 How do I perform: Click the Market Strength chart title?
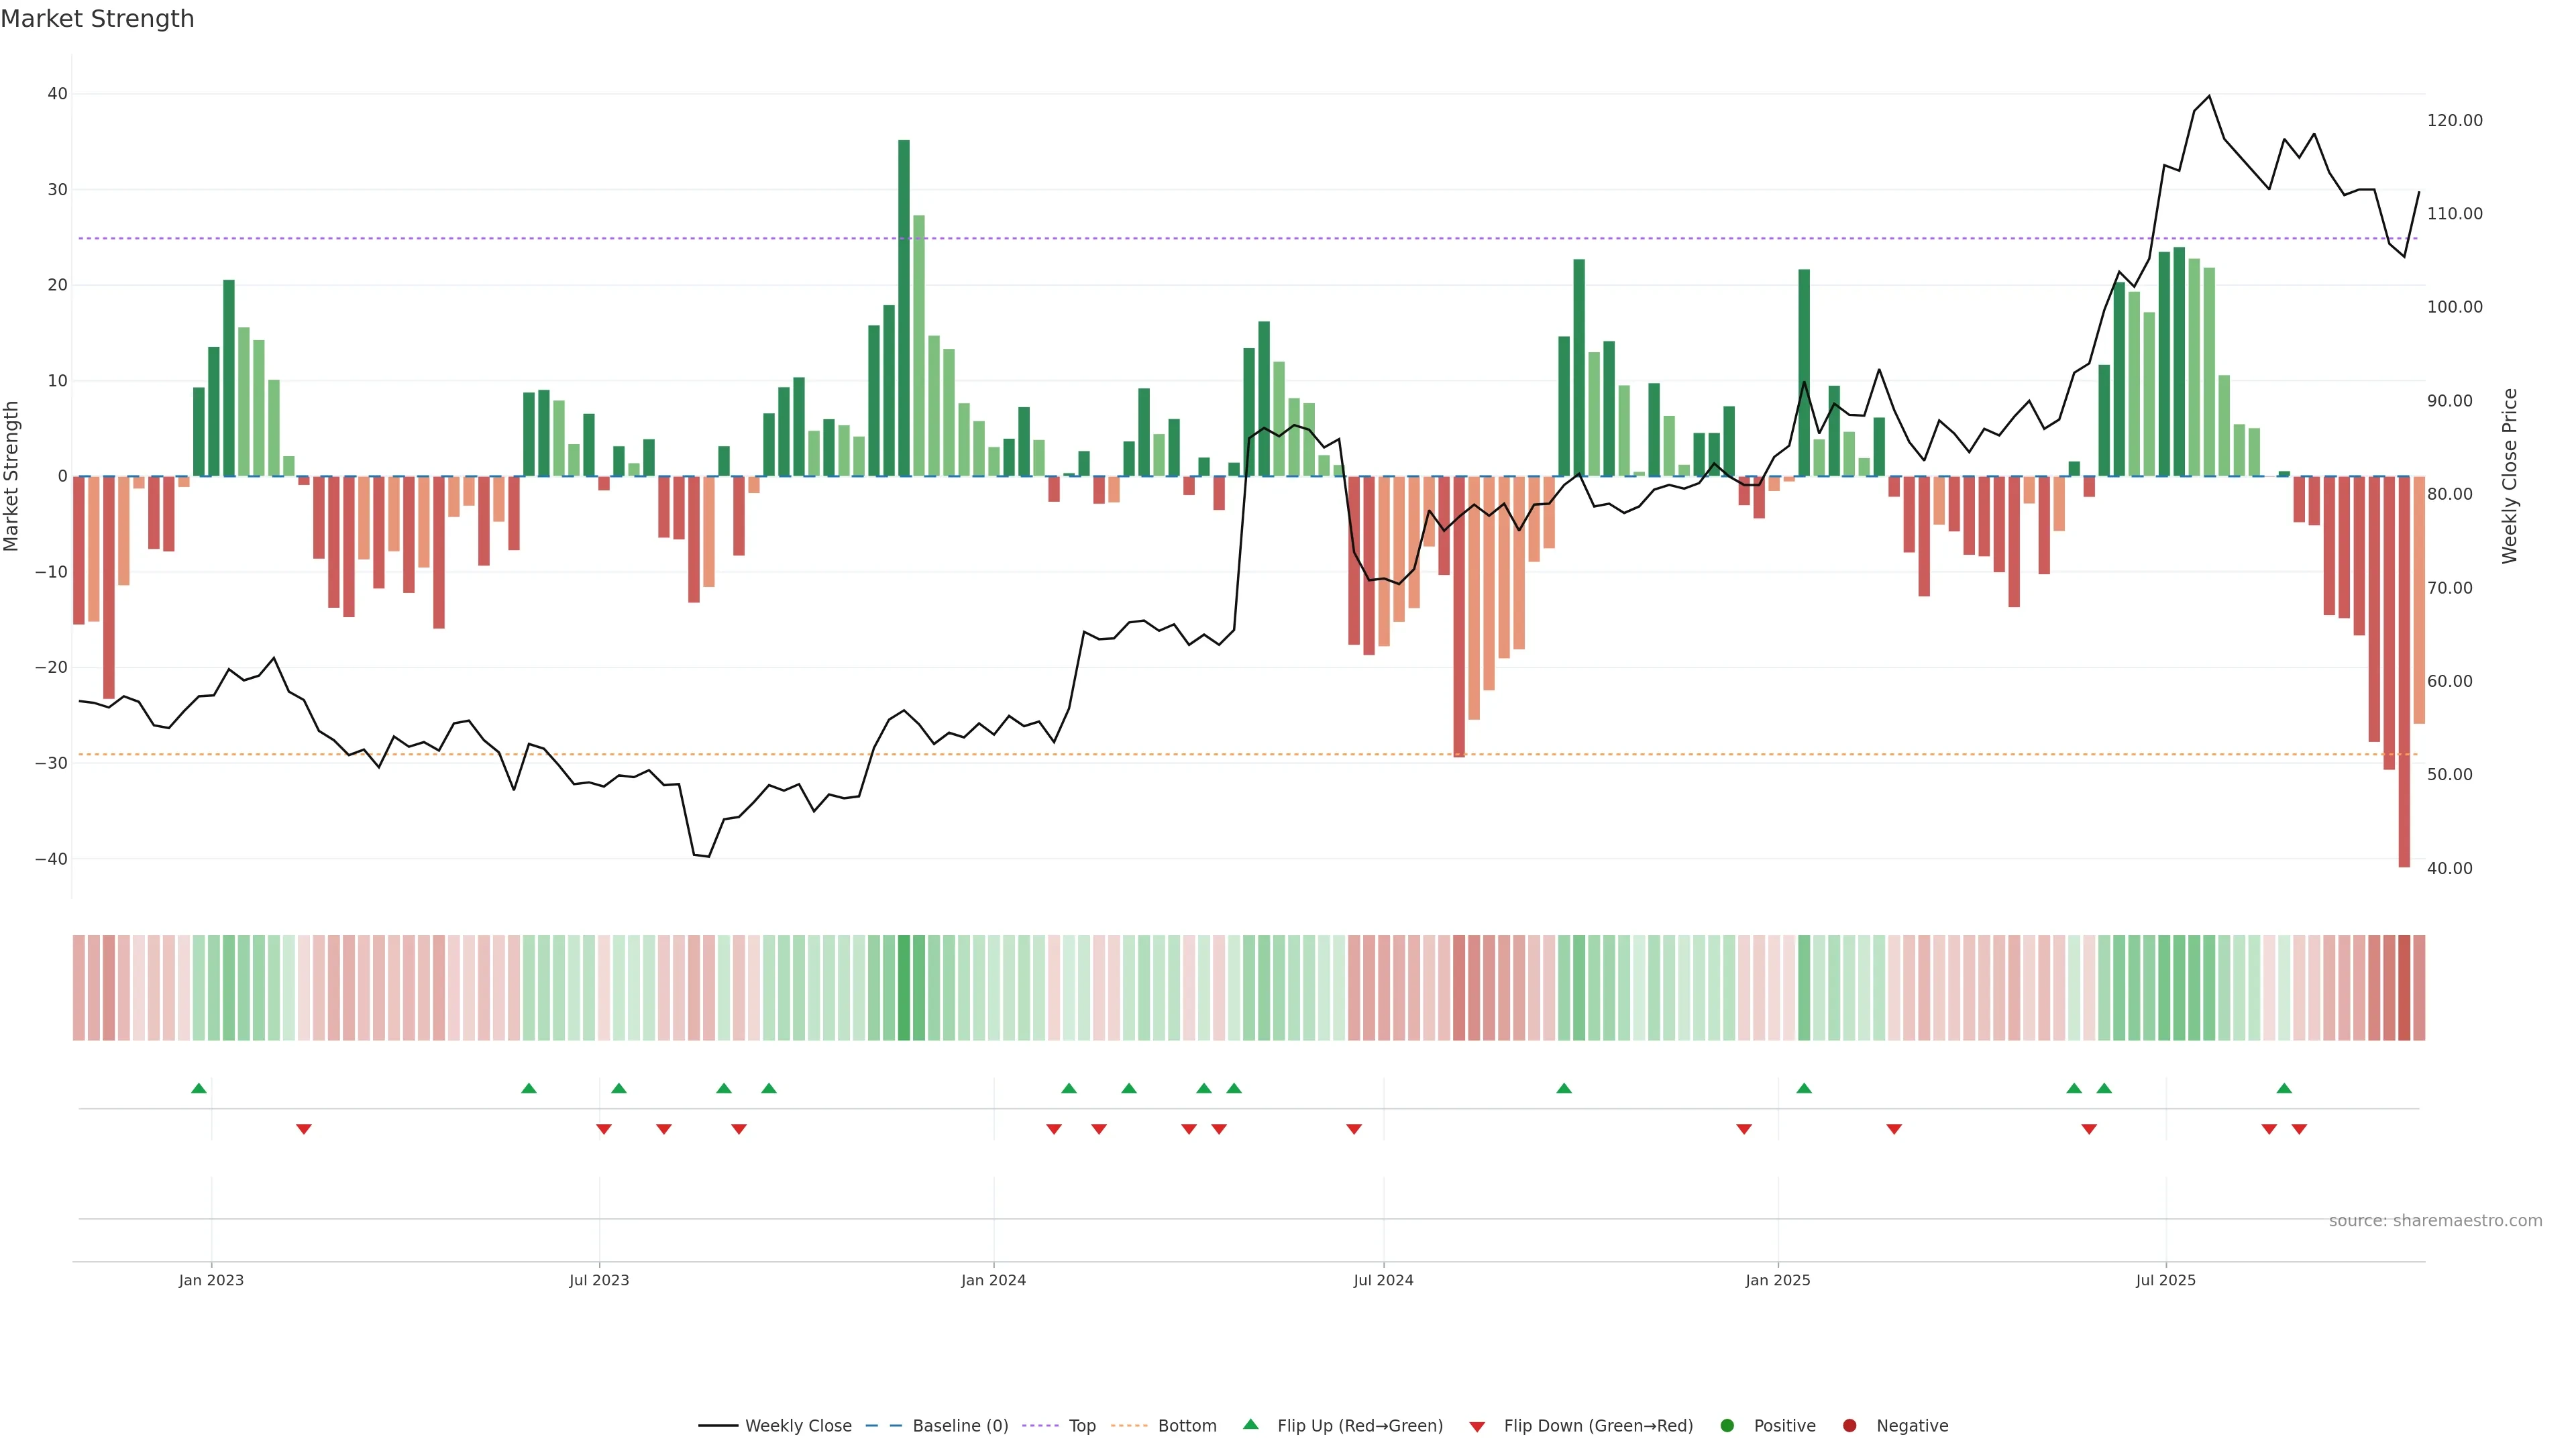coord(97,19)
